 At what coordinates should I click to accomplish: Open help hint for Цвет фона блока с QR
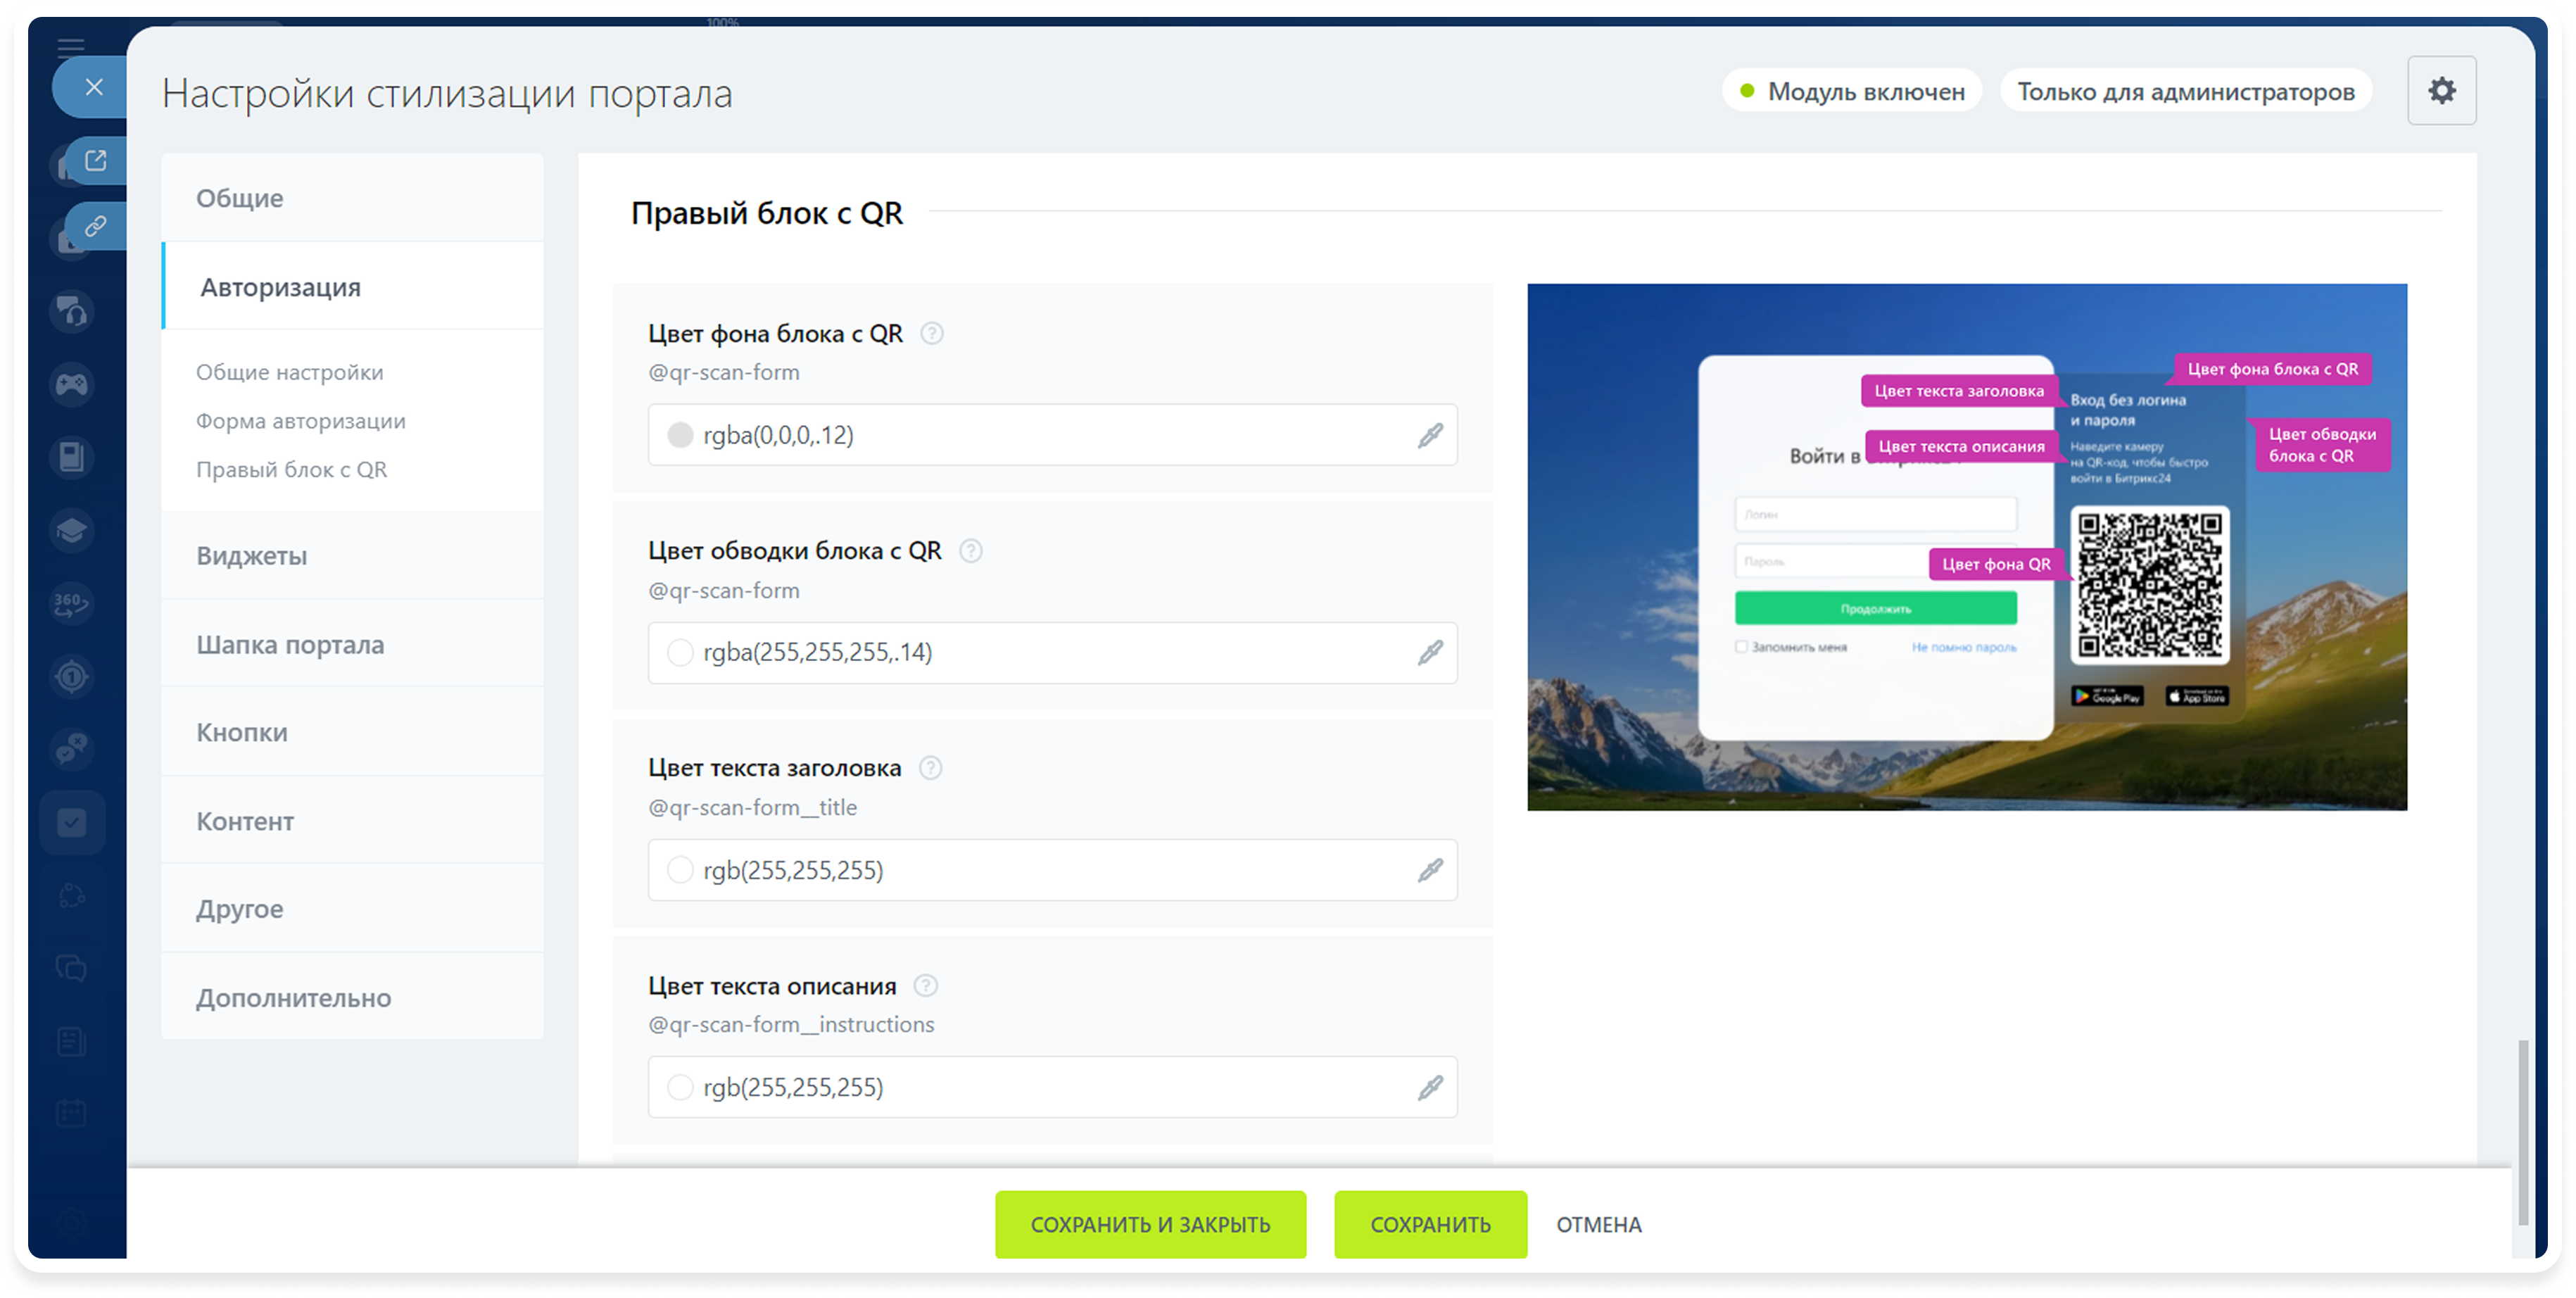point(931,334)
